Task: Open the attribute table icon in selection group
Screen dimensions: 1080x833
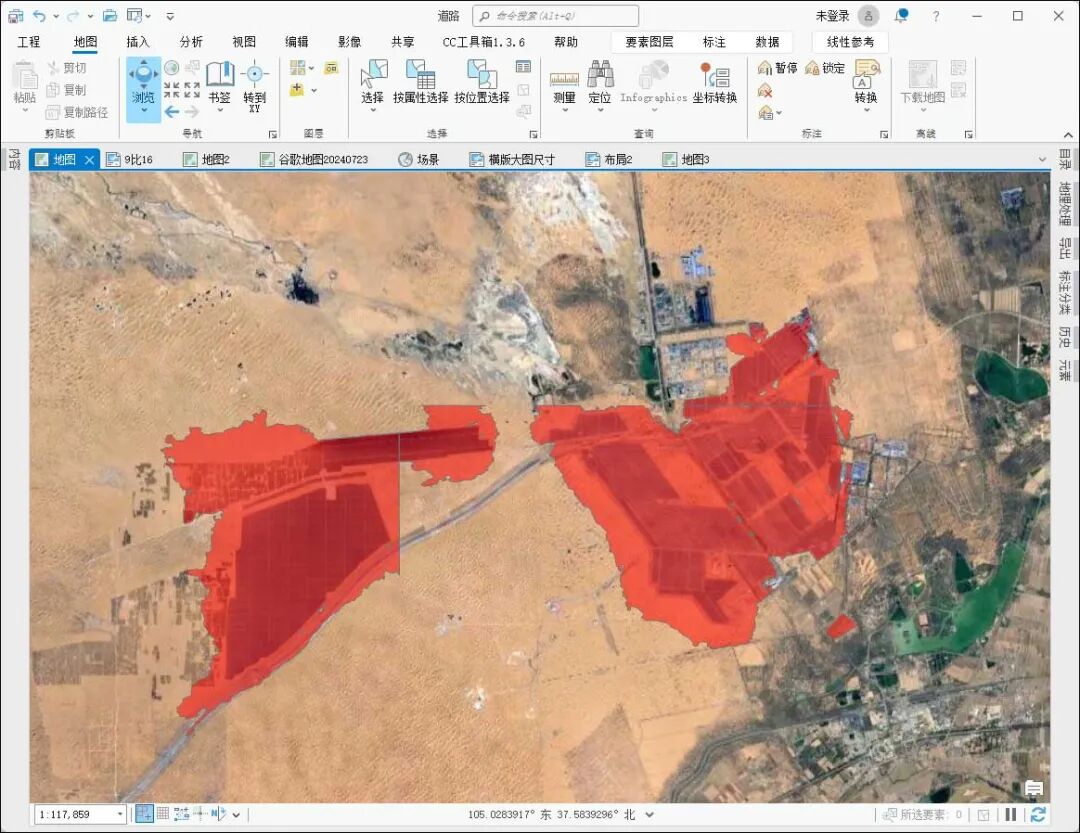Action: [523, 67]
